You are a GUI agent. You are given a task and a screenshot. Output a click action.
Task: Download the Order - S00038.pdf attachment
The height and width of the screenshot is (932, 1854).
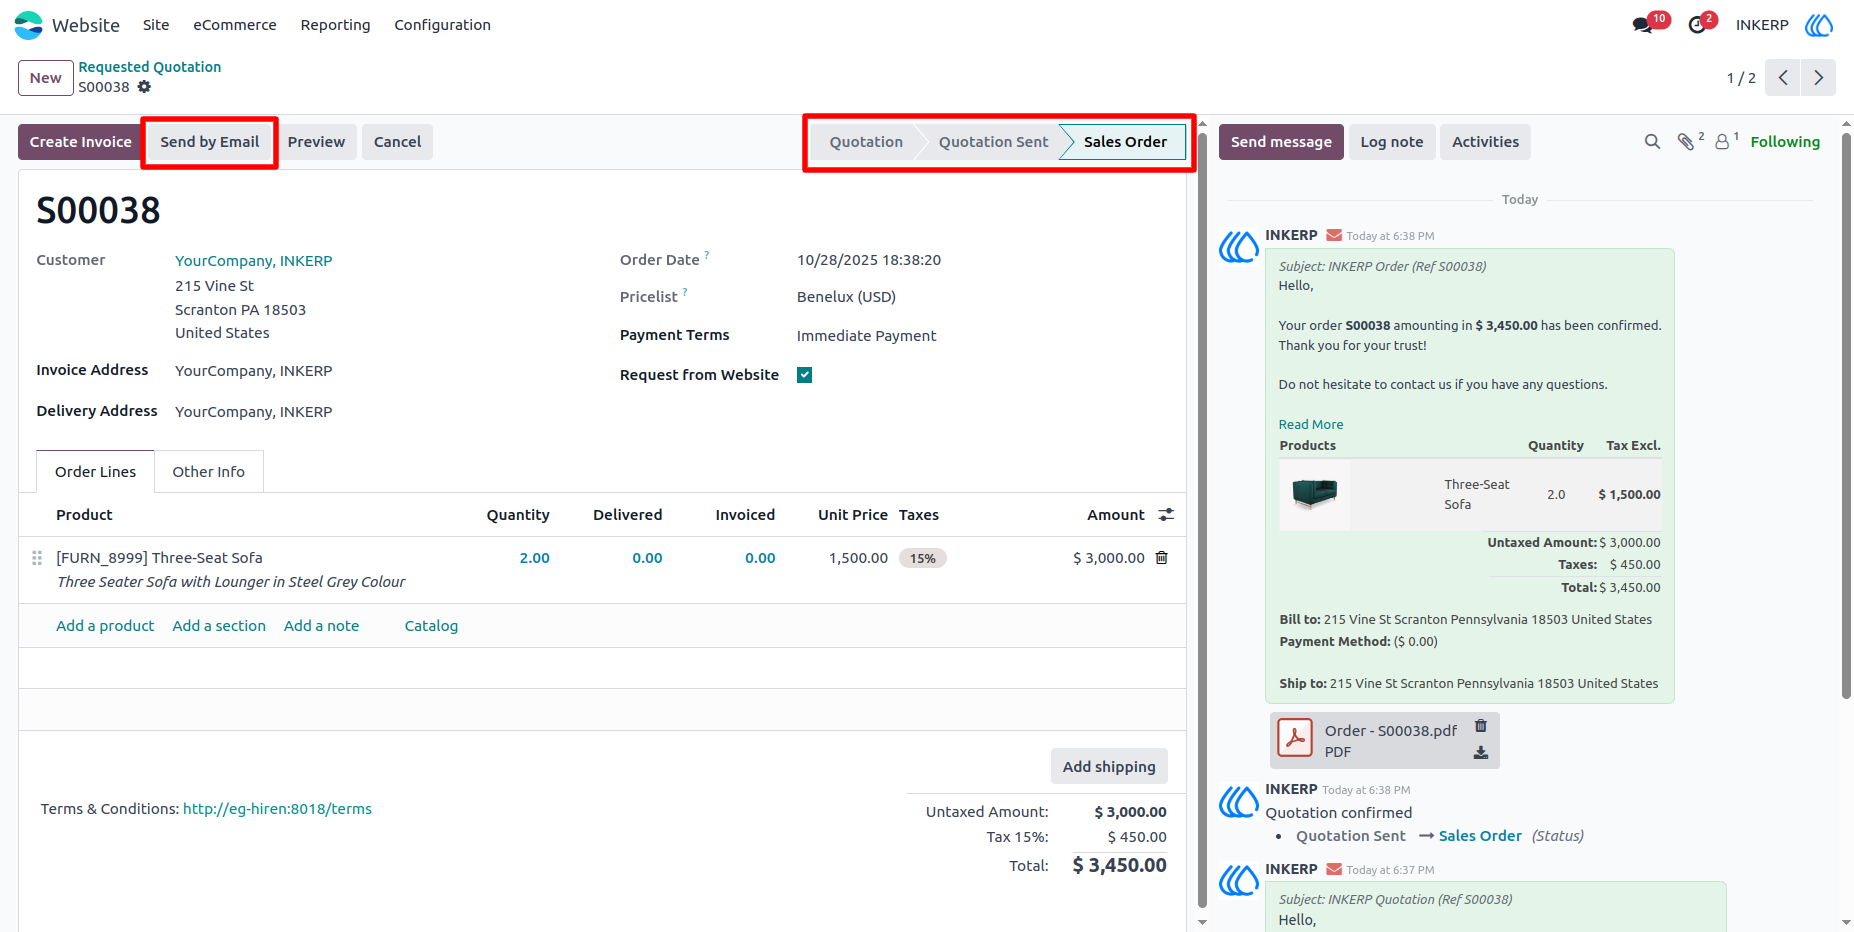pos(1481,753)
